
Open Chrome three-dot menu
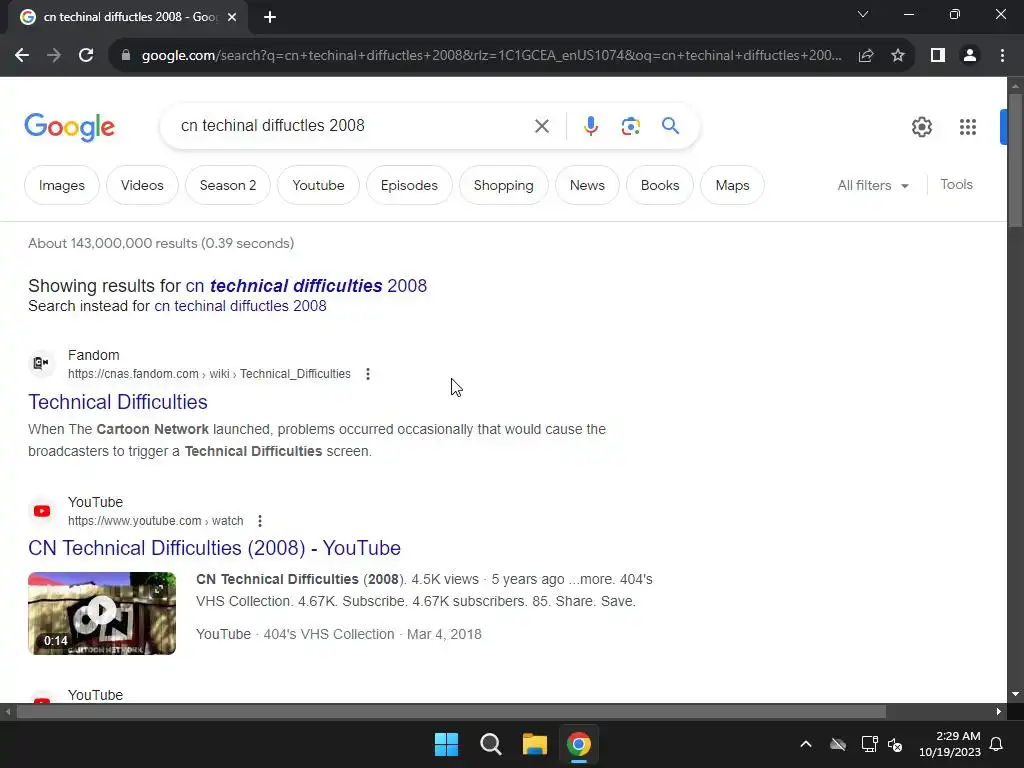[x=1002, y=56]
